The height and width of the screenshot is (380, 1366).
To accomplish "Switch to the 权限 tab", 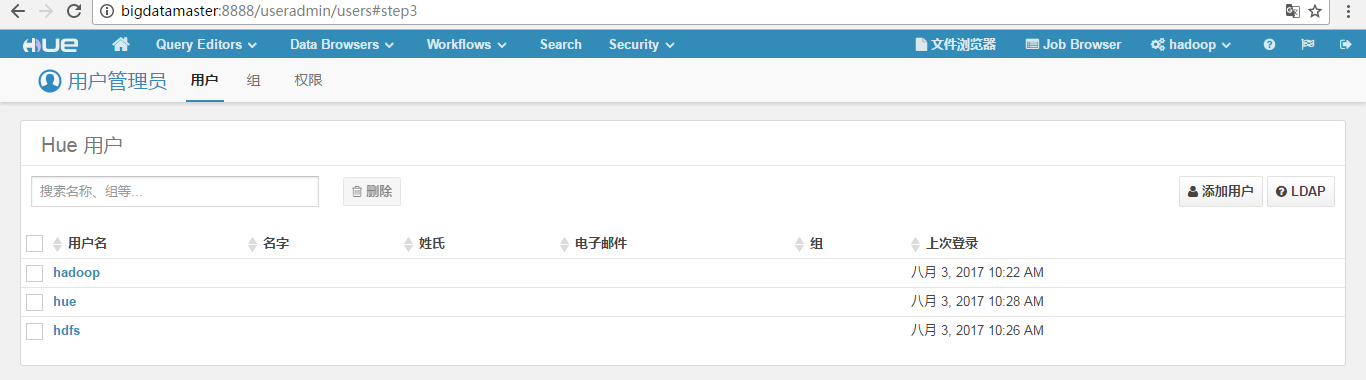I will pyautogui.click(x=308, y=81).
